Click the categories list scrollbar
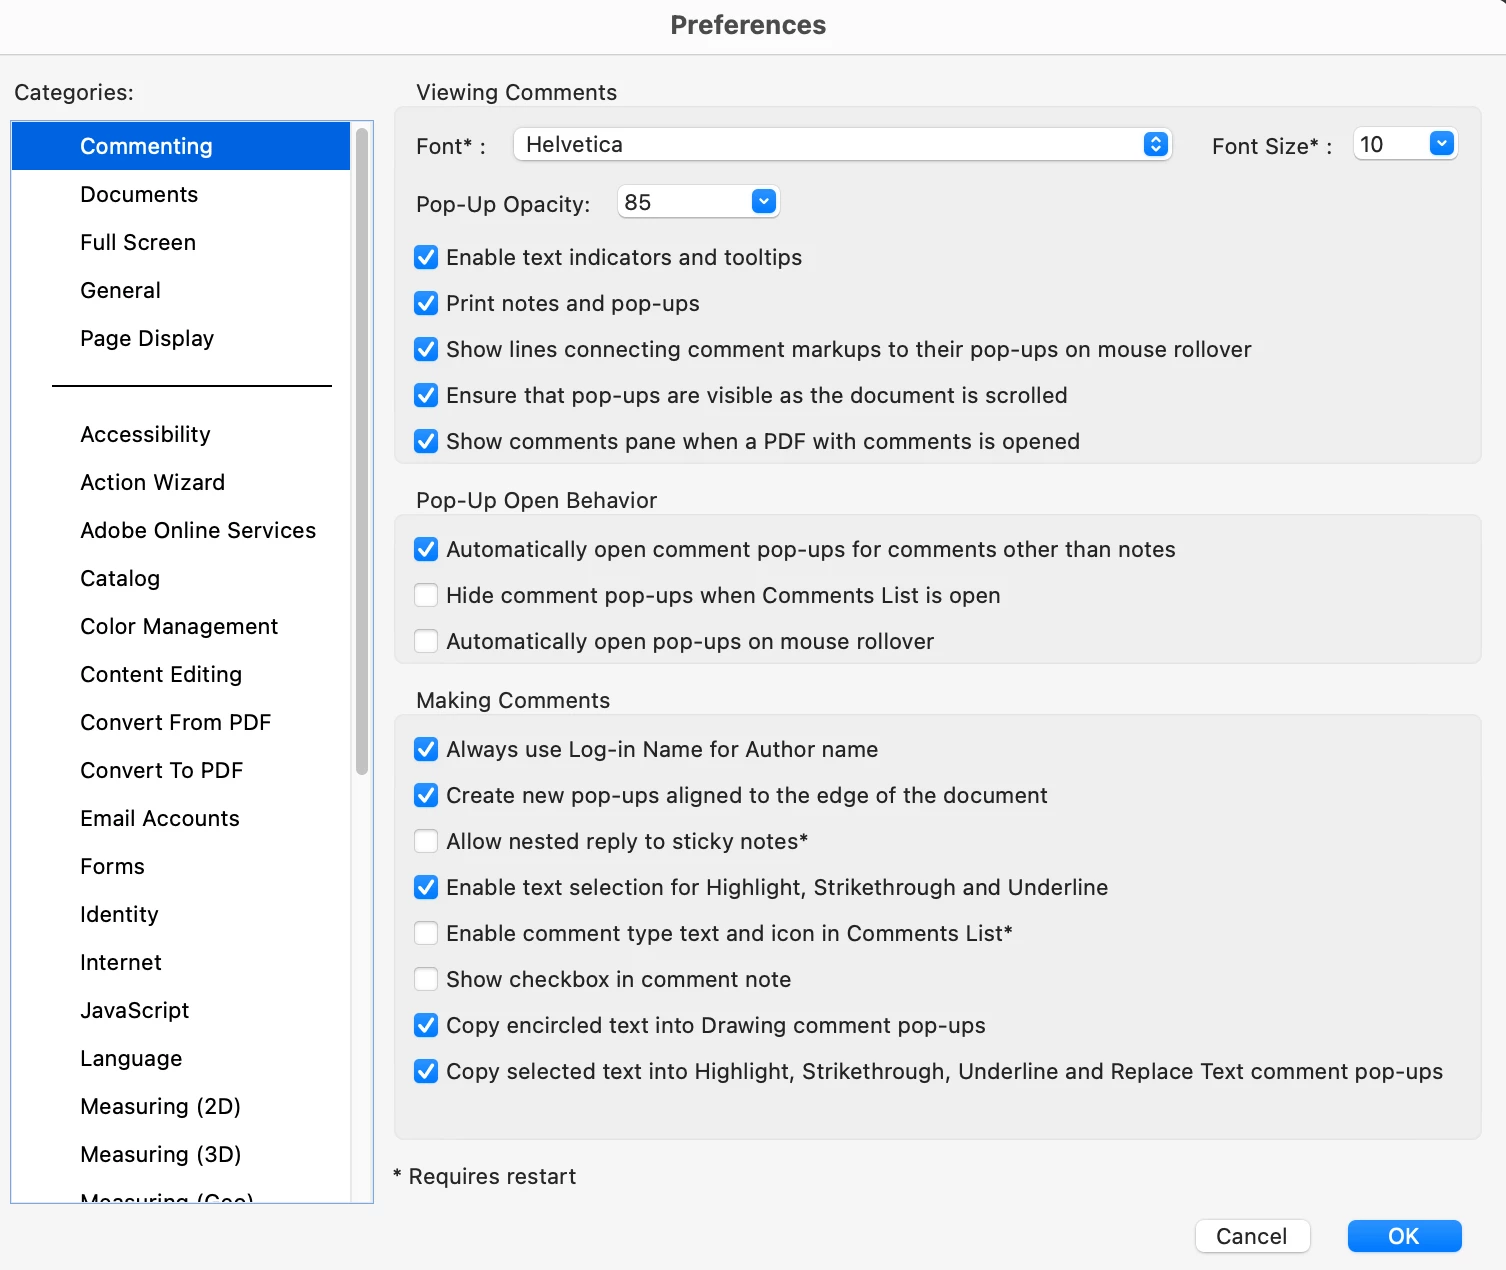The height and width of the screenshot is (1270, 1506). click(362, 450)
